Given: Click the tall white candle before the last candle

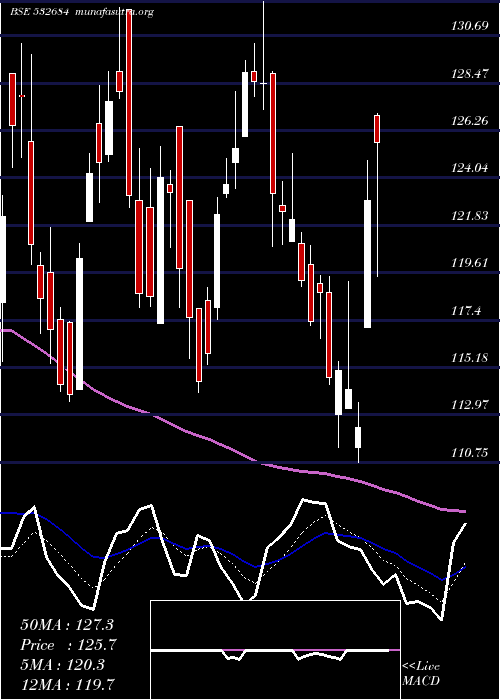Looking at the screenshot, I should click(367, 264).
